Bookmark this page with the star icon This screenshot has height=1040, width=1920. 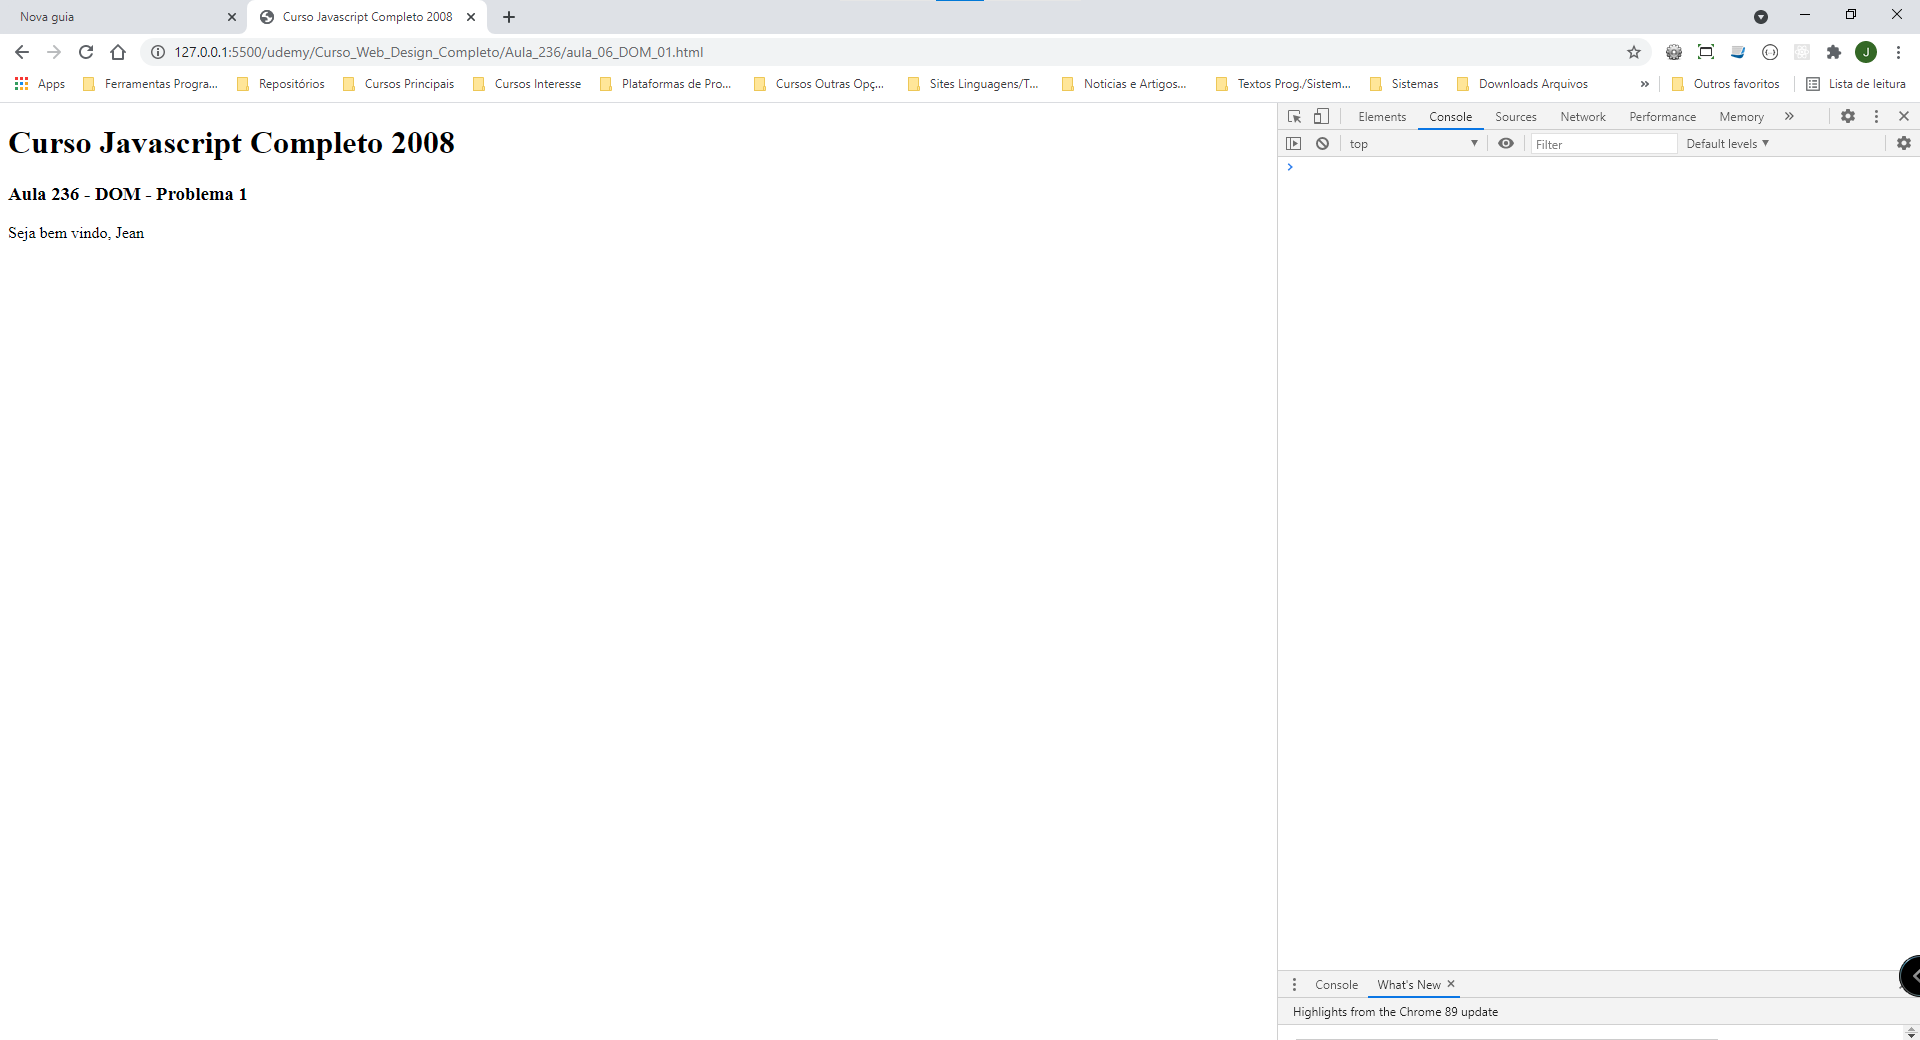tap(1634, 52)
